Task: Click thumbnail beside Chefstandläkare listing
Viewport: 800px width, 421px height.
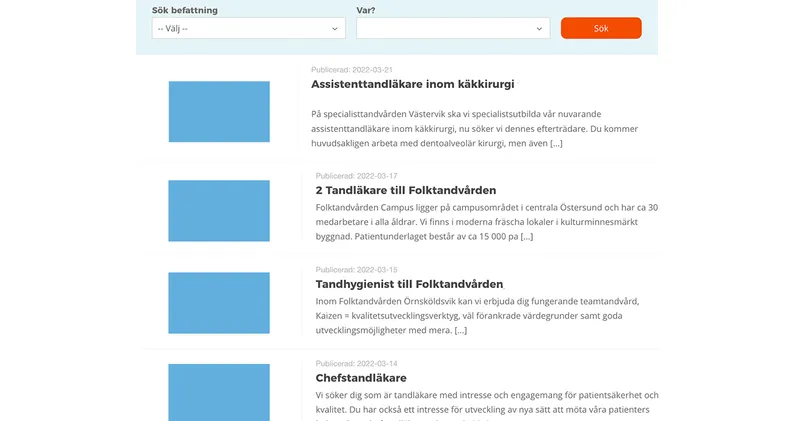Action: 219,392
